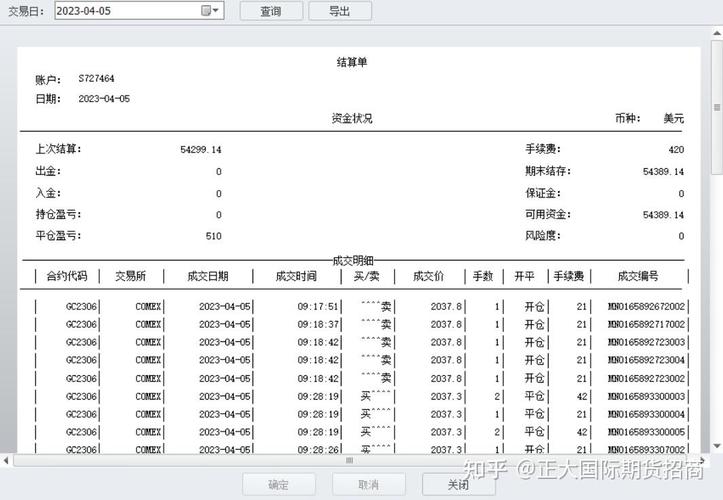Click into the 交易日 date field
This screenshot has height=500, width=723.
pyautogui.click(x=125, y=11)
